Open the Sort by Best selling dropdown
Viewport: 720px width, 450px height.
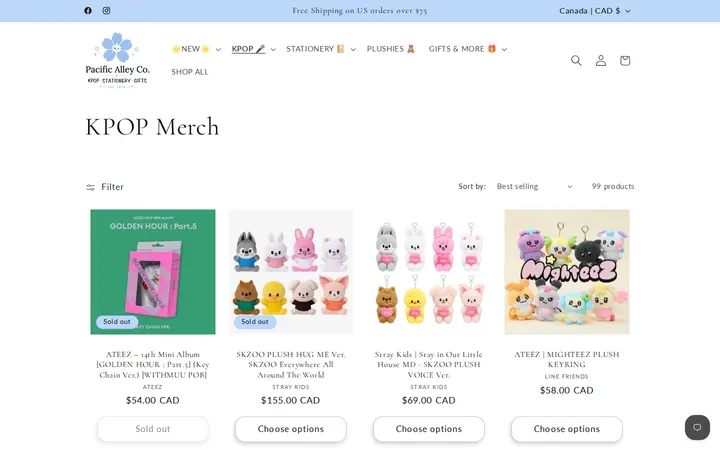[534, 186]
